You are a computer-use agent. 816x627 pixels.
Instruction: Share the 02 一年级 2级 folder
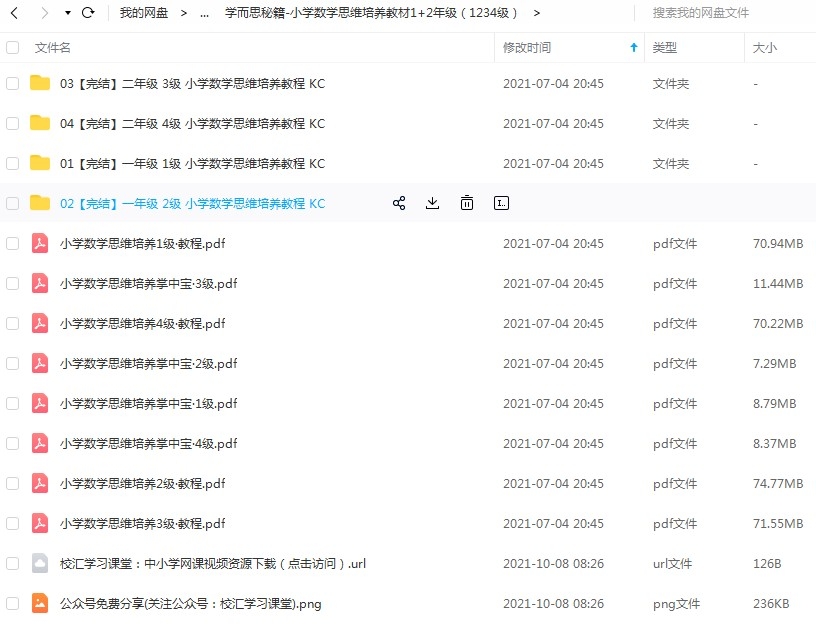pyautogui.click(x=399, y=203)
